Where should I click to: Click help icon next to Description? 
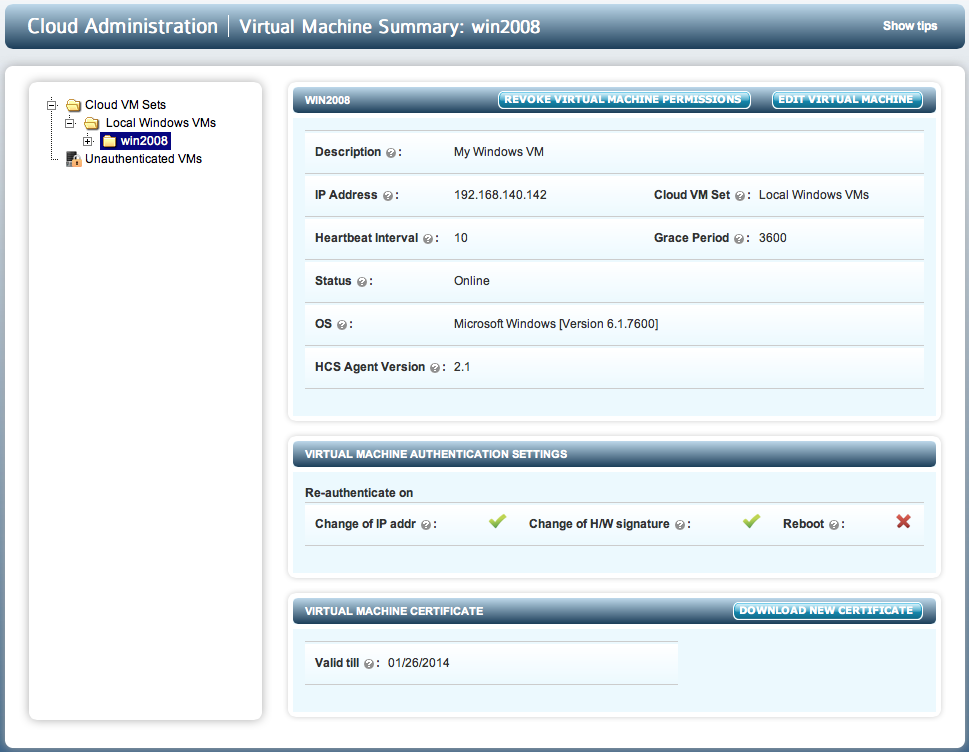point(391,153)
